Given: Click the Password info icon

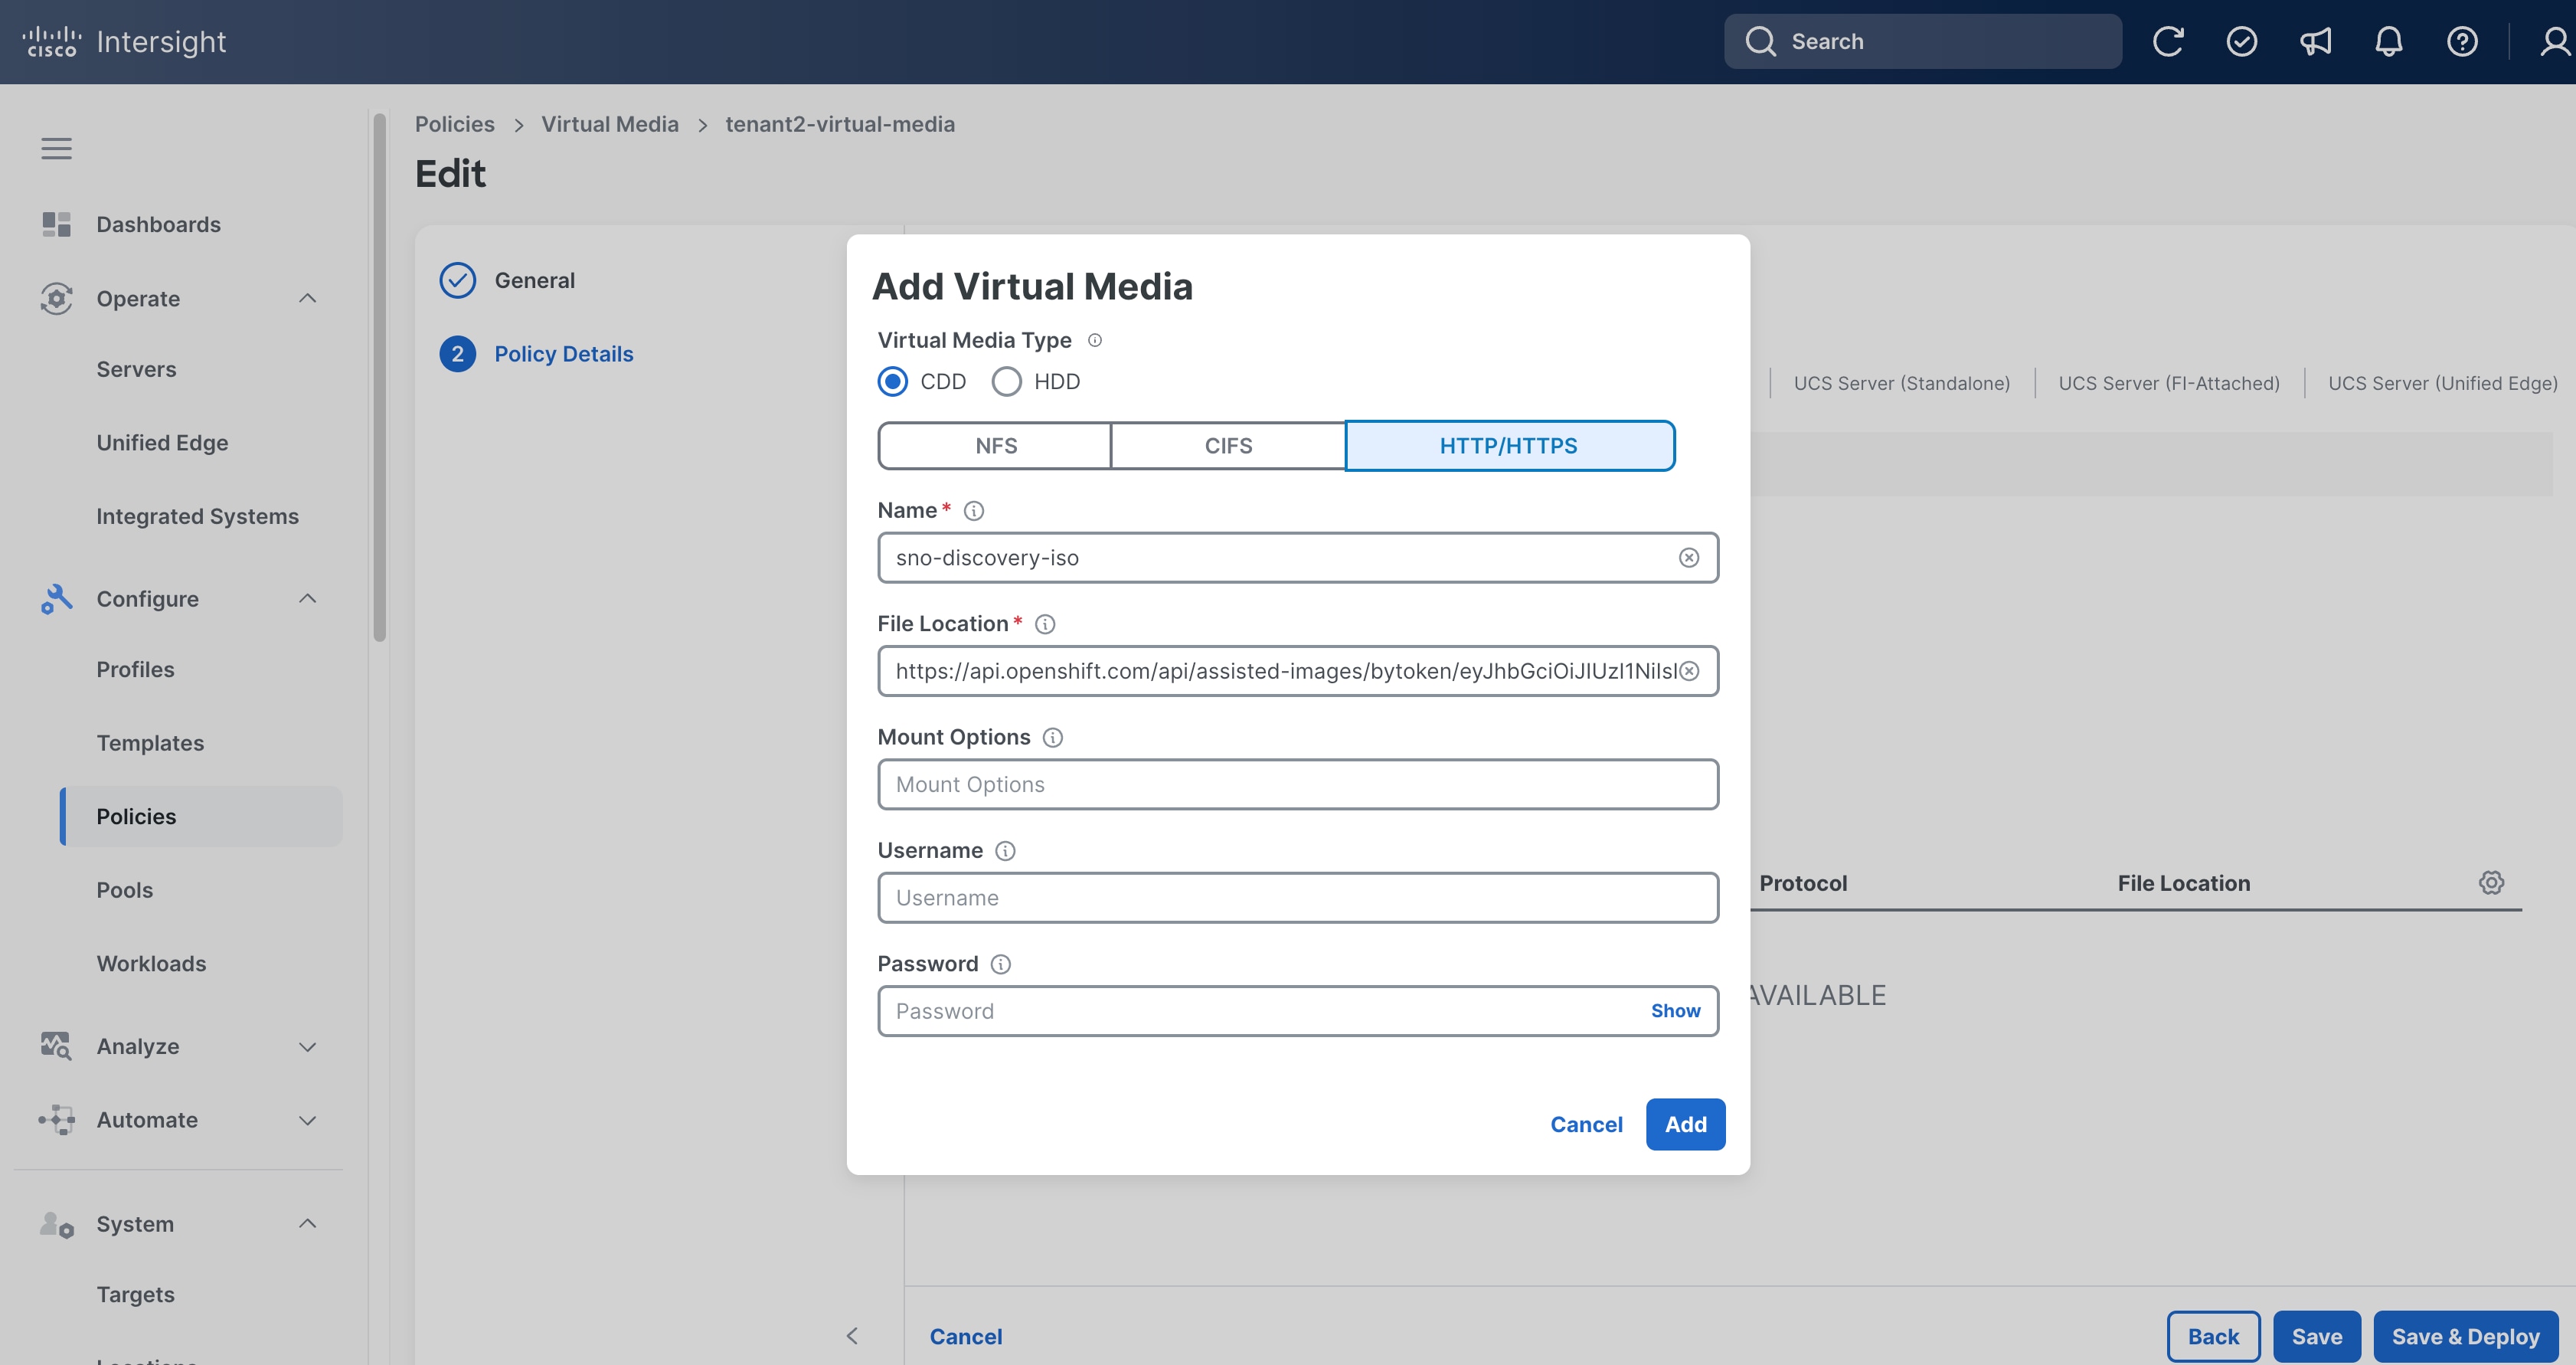Looking at the screenshot, I should coord(1001,964).
